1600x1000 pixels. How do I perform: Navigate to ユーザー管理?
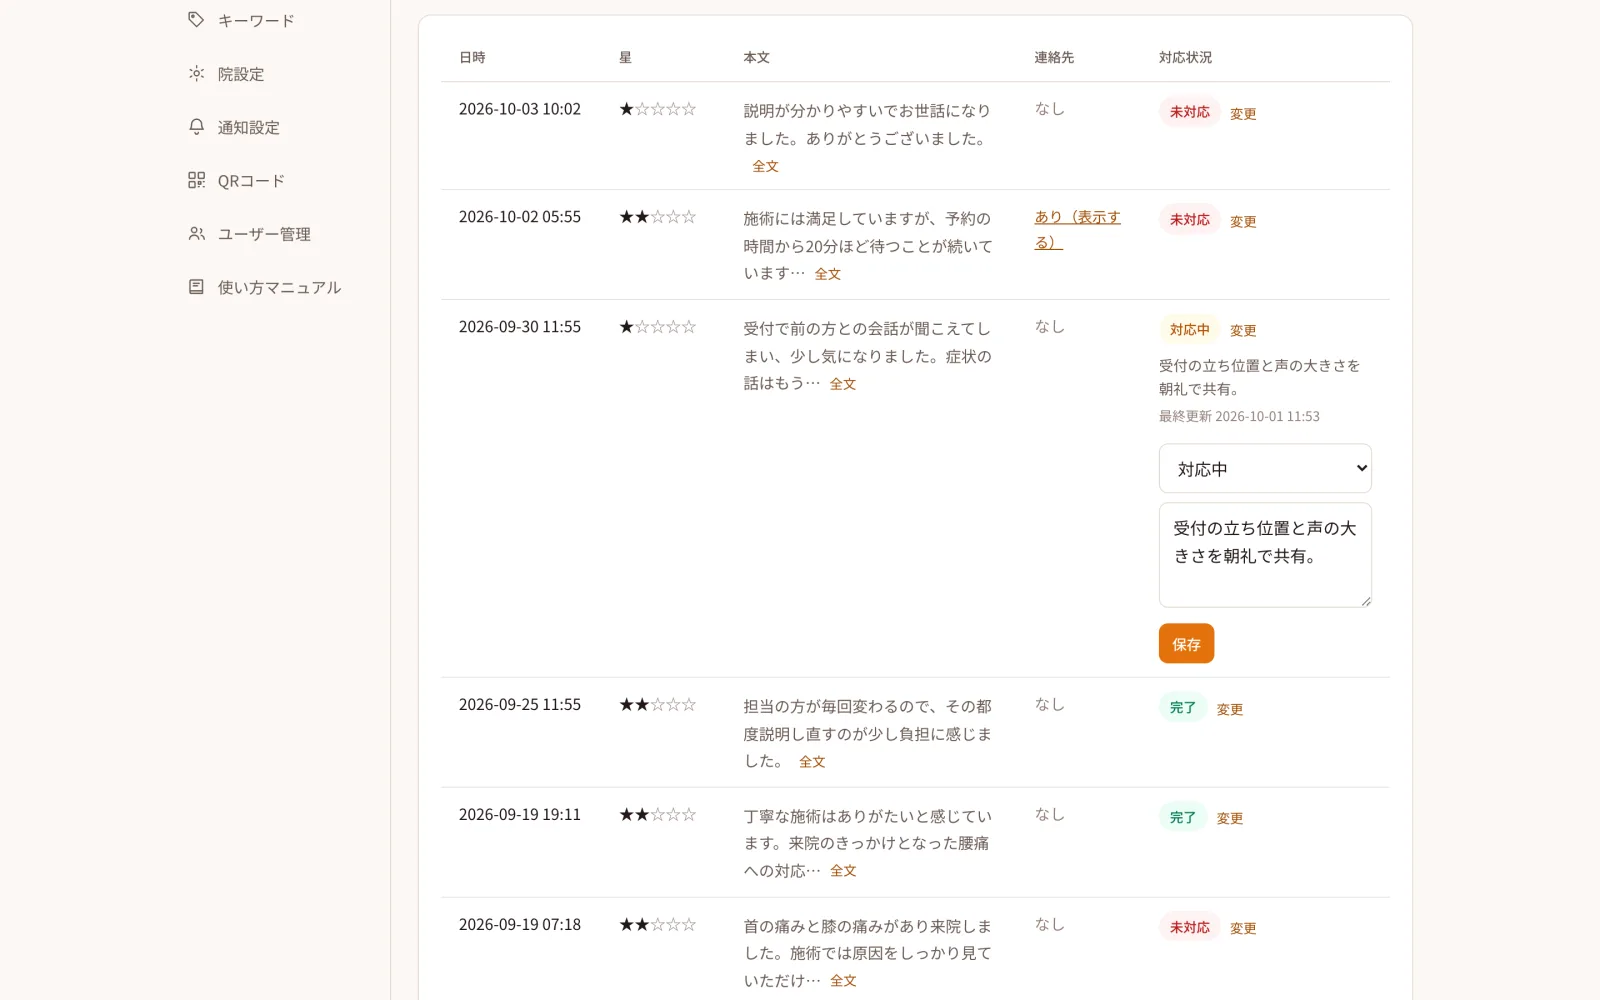point(264,234)
